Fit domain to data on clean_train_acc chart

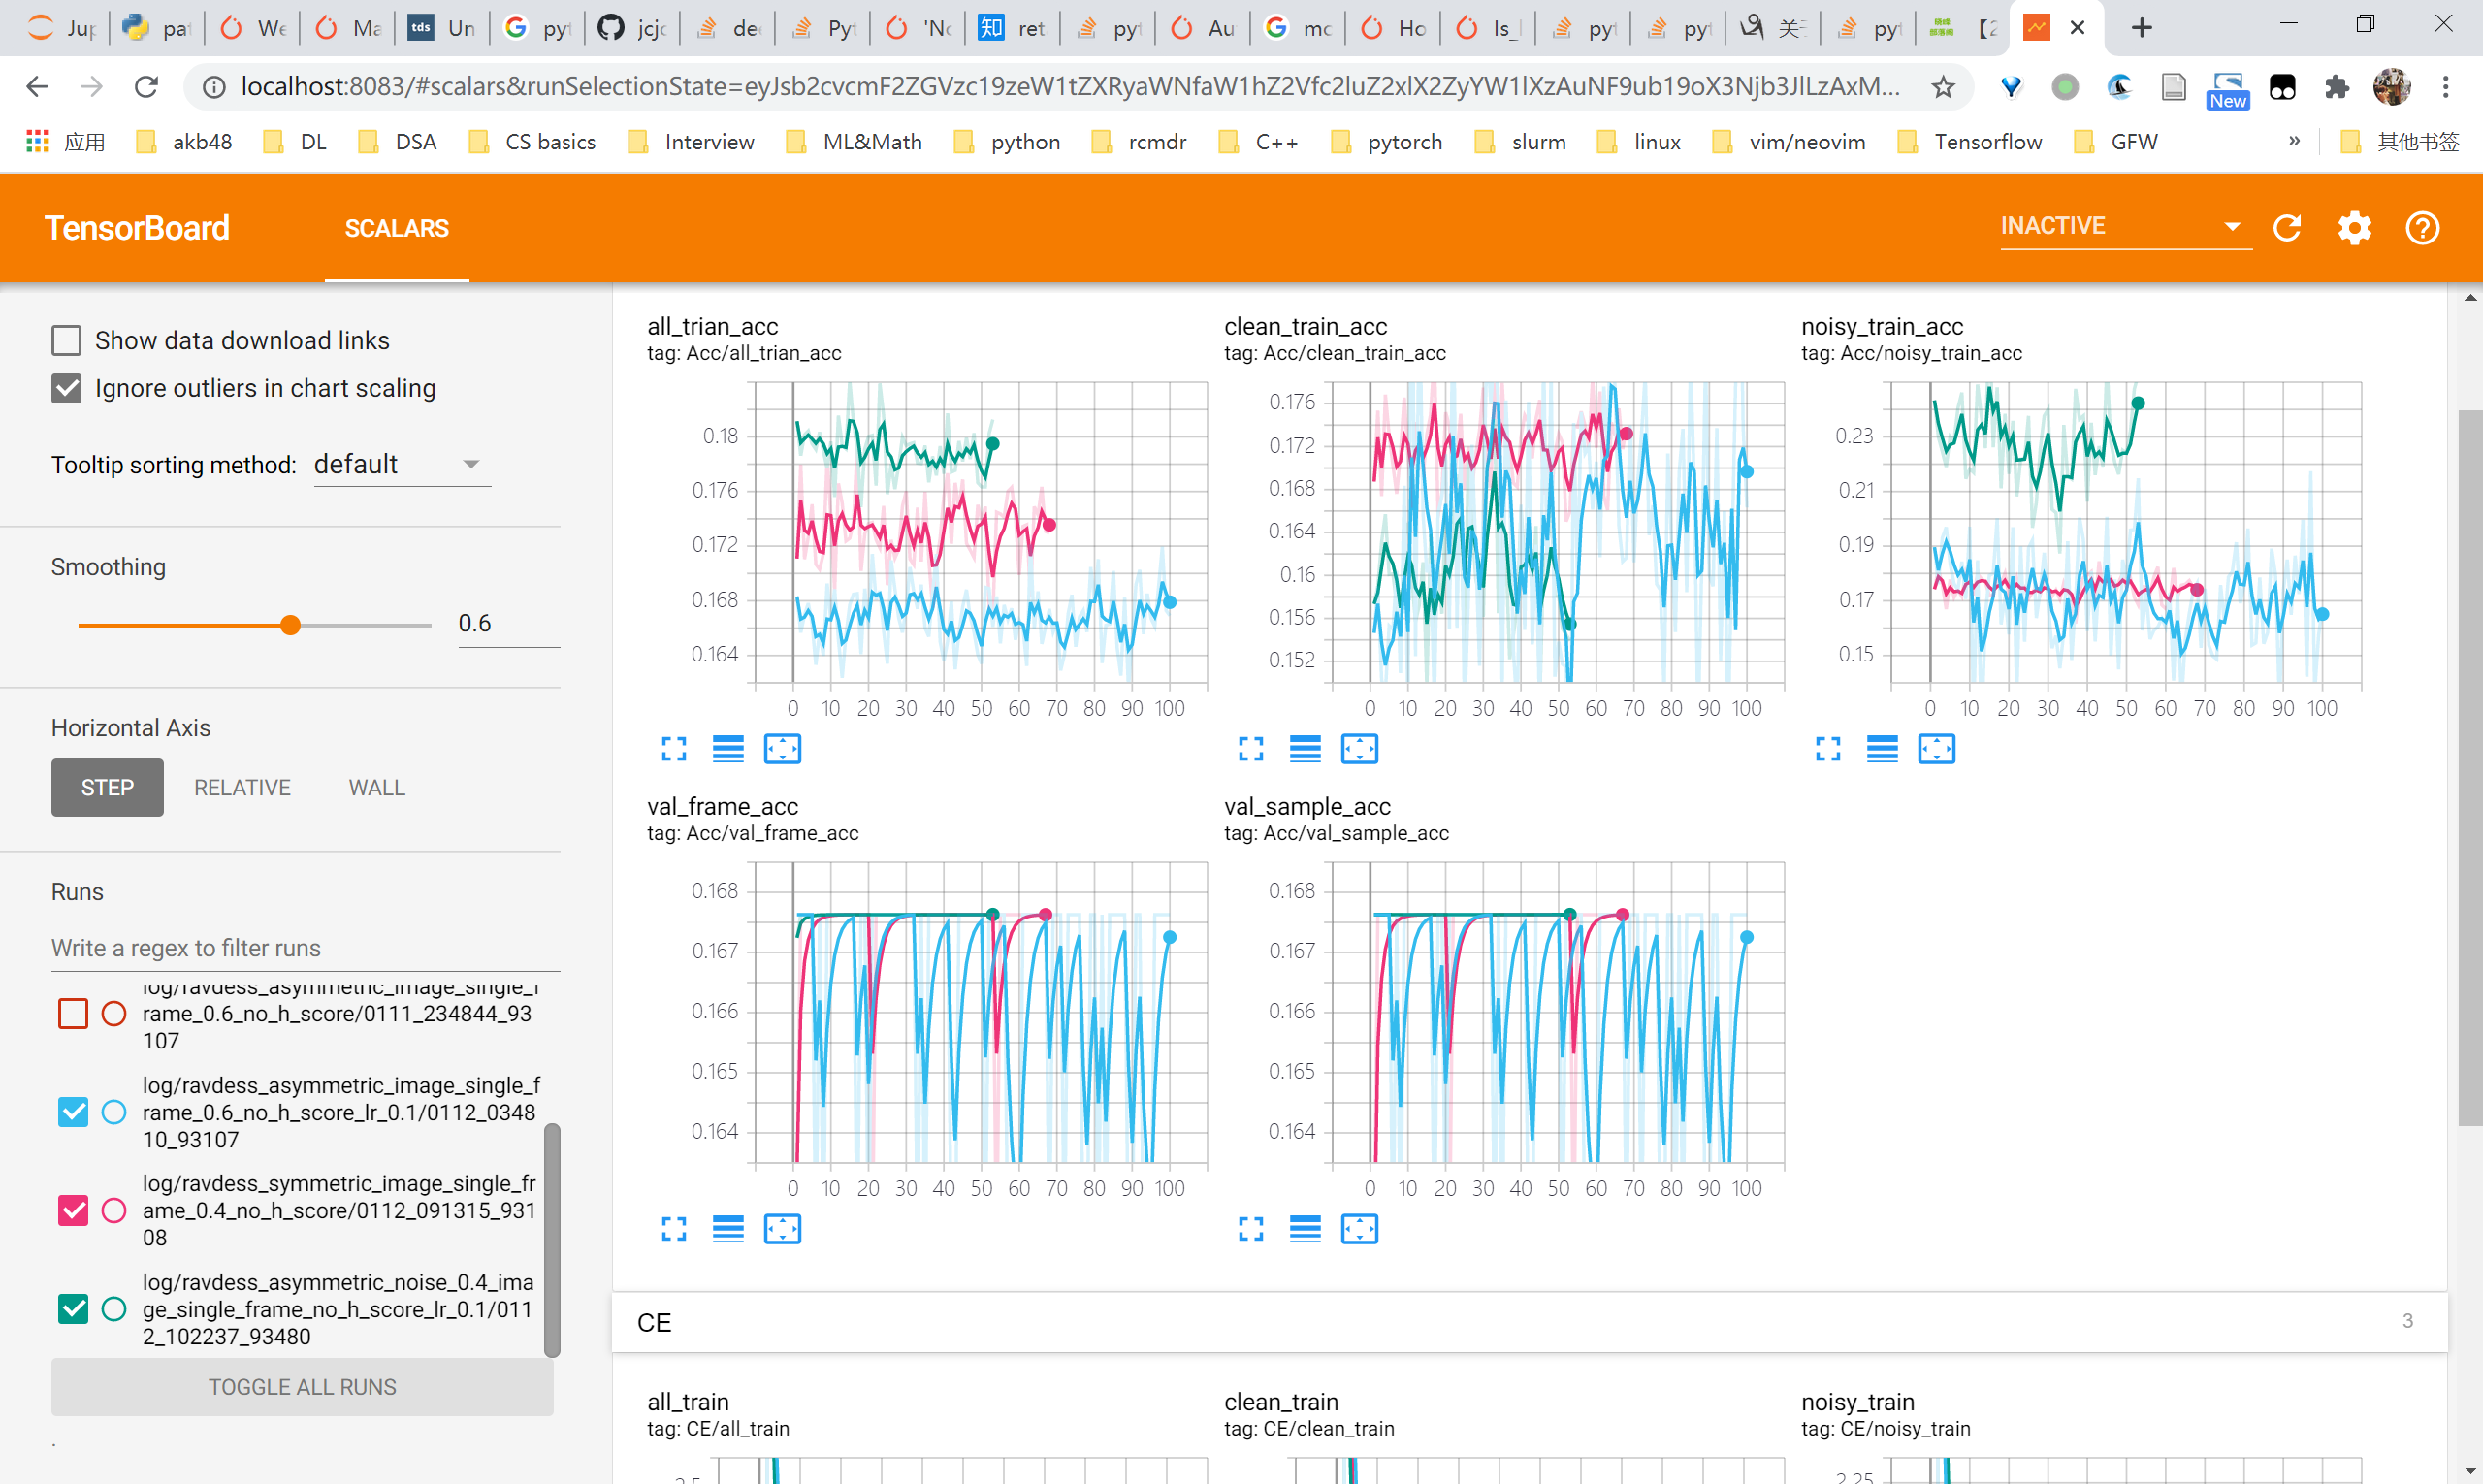[1359, 749]
